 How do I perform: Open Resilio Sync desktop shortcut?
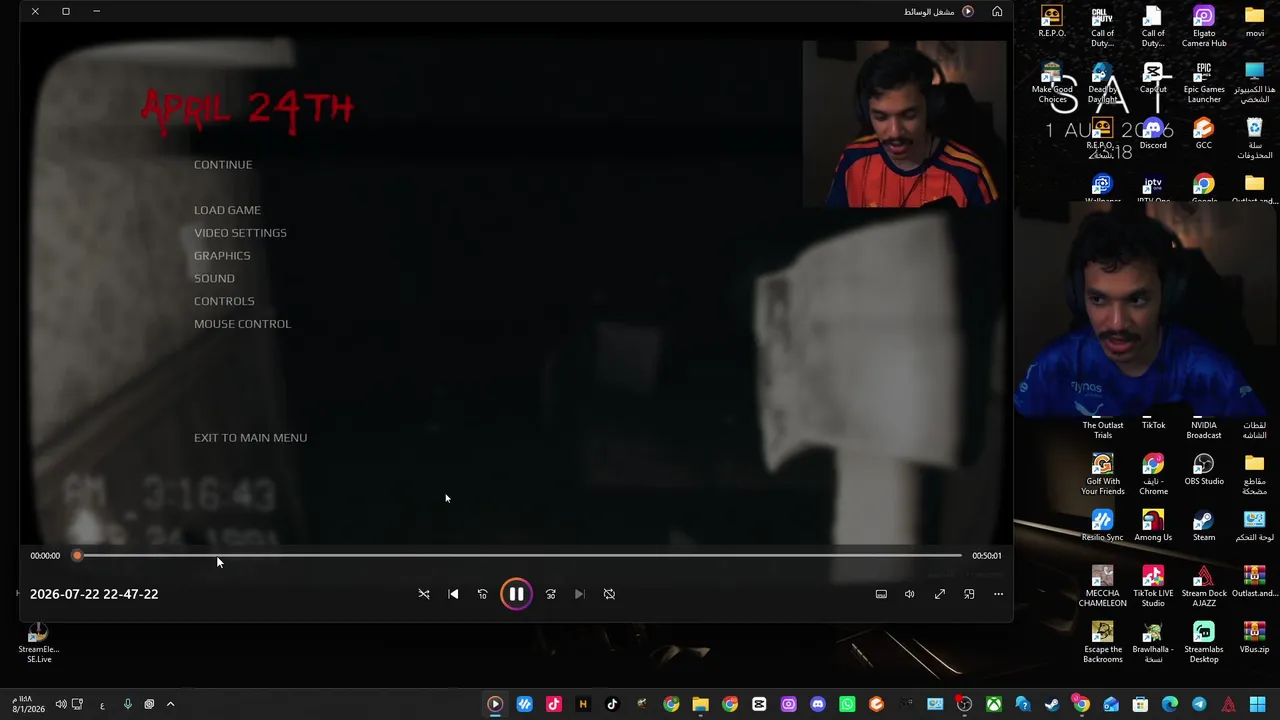1103,527
